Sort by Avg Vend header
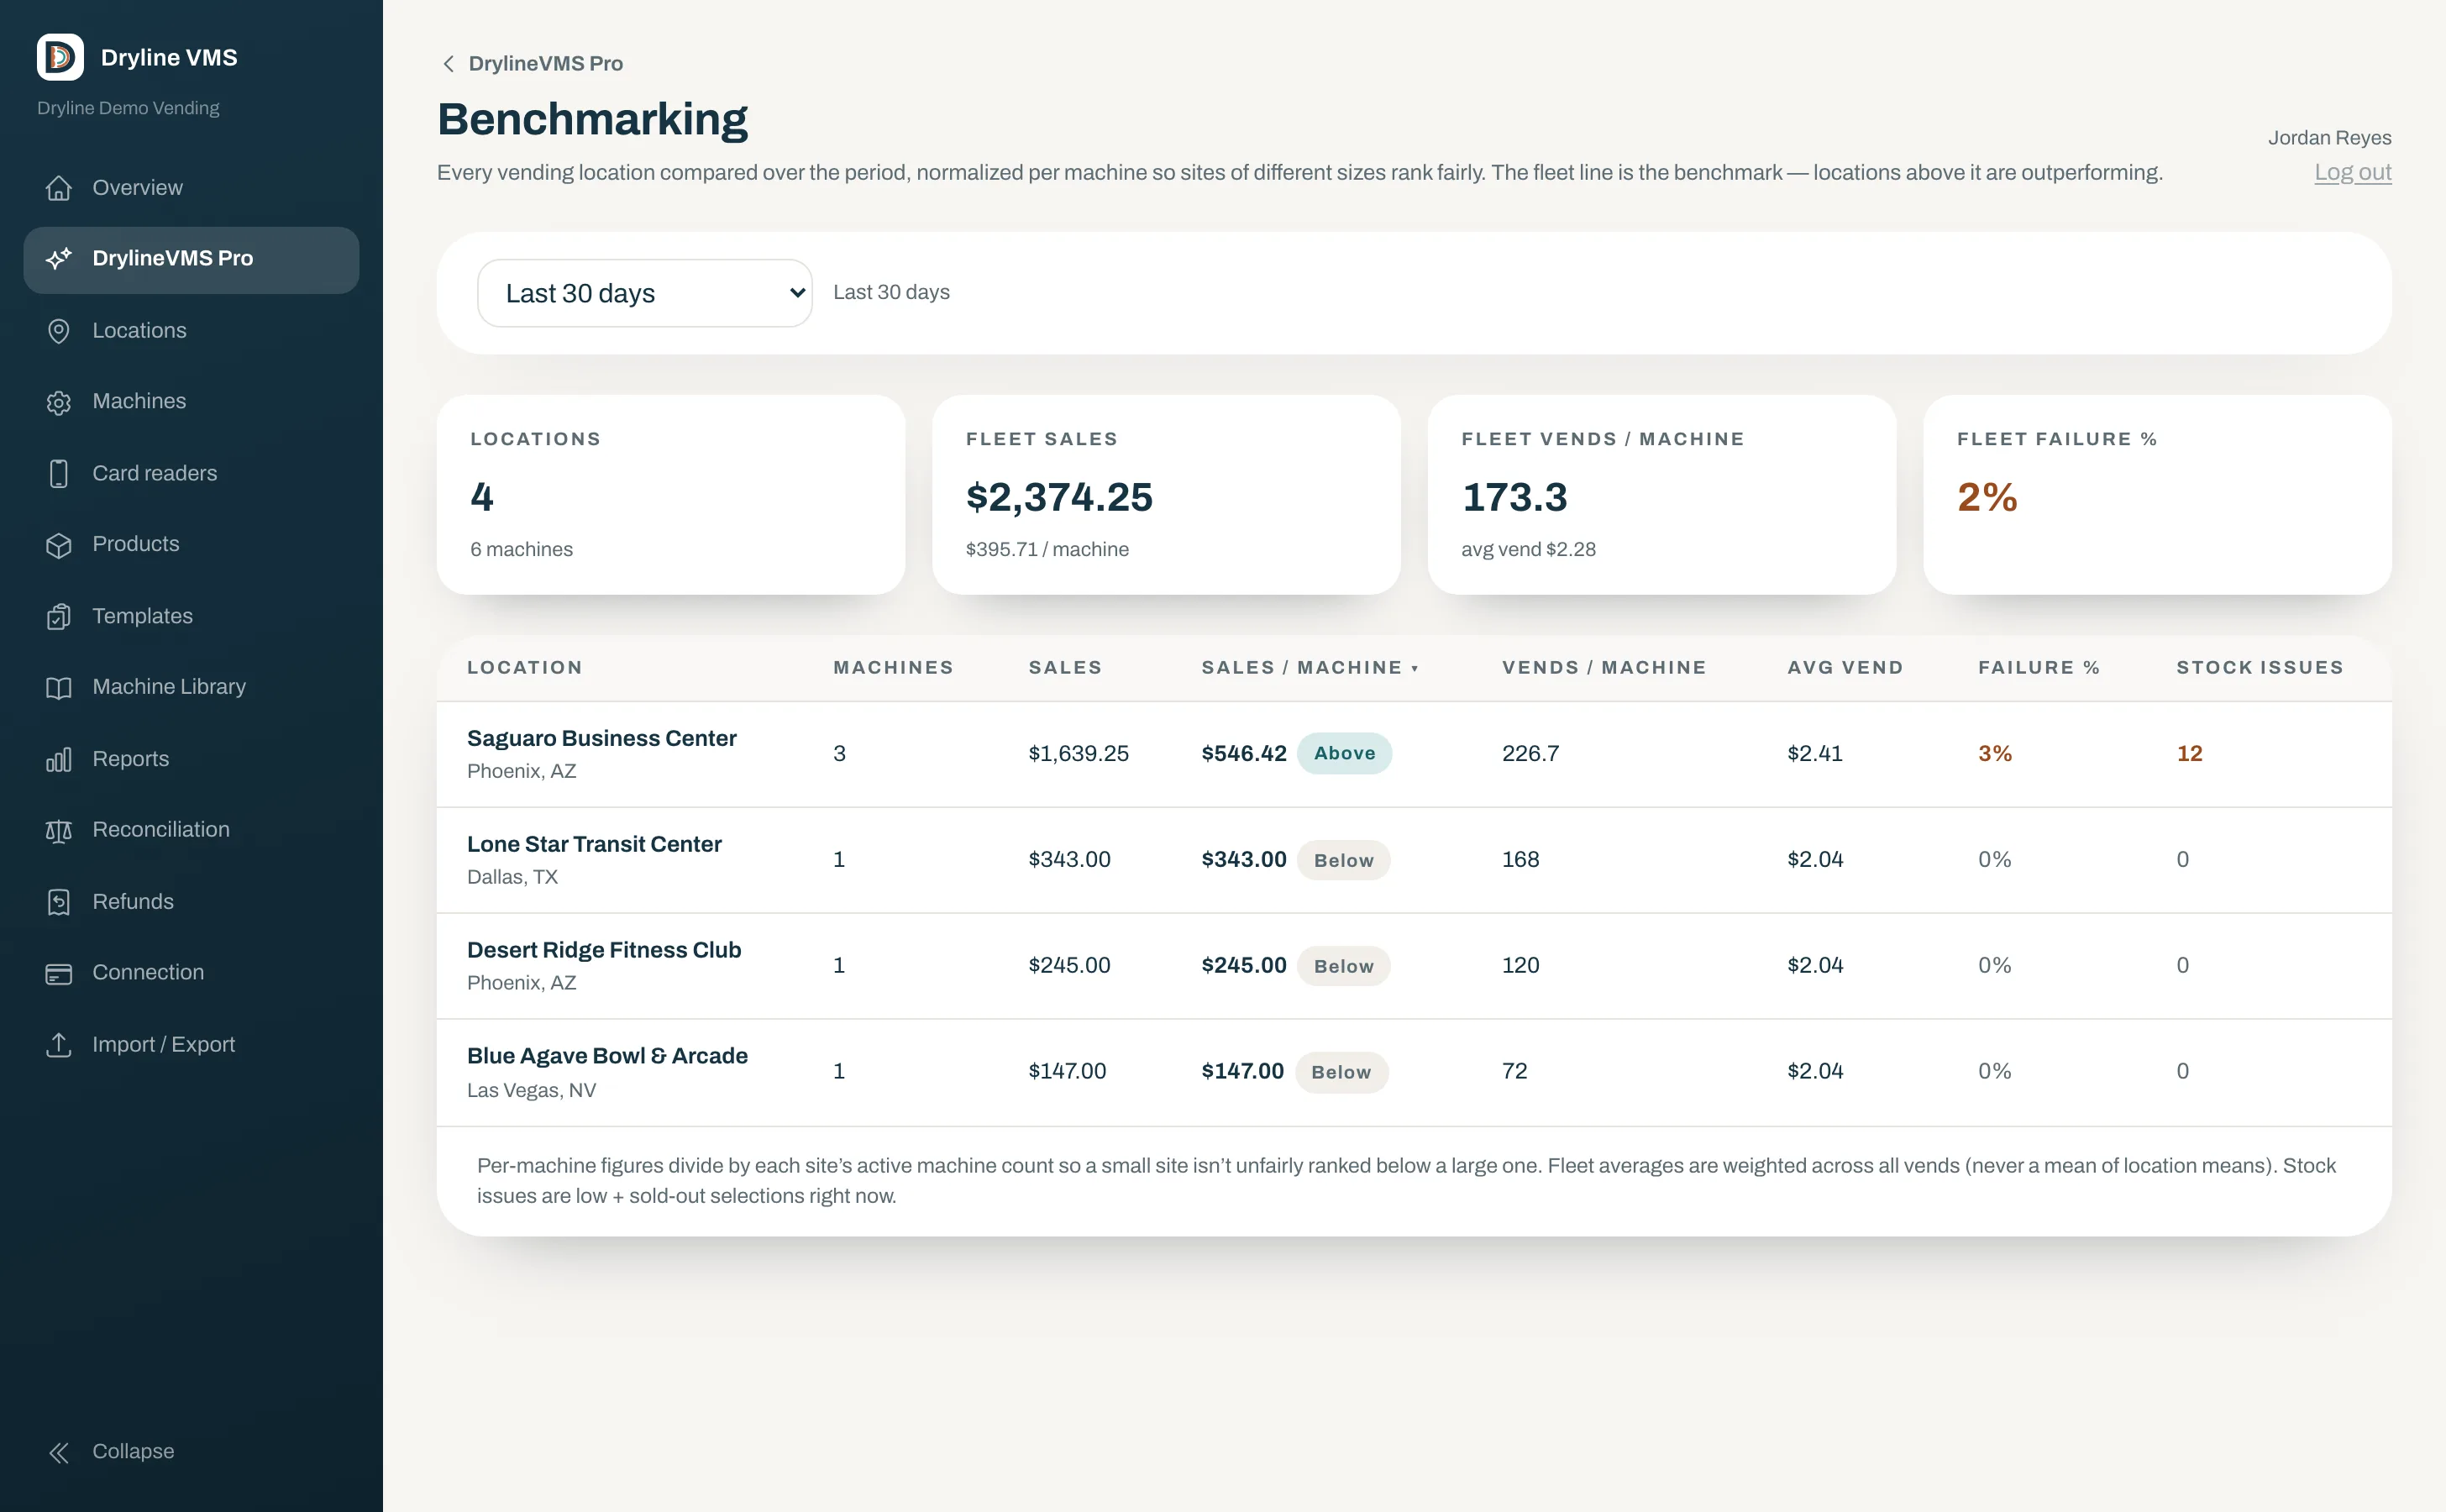Viewport: 2446px width, 1512px height. pyautogui.click(x=1845, y=668)
